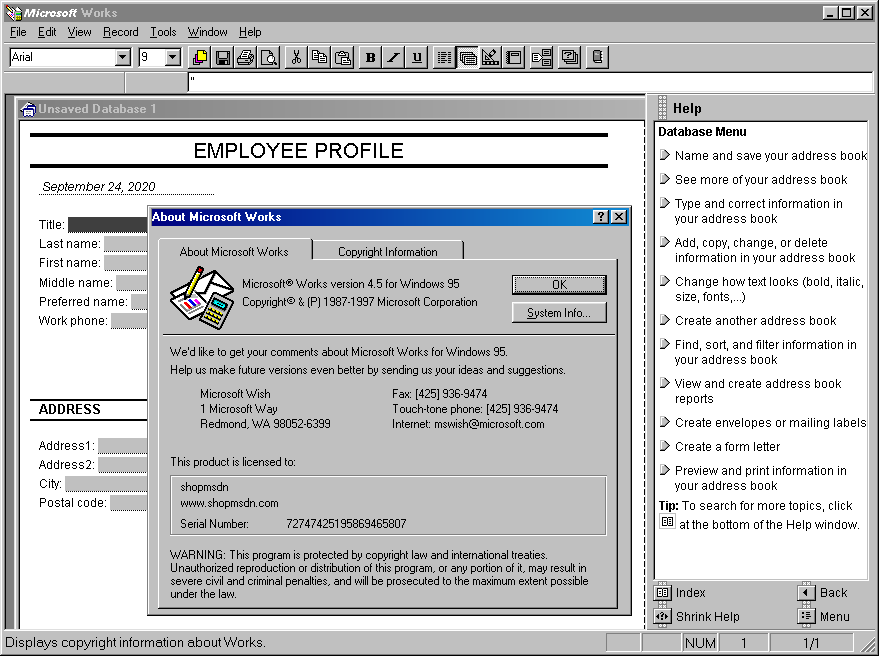Click the Shrink Help icon
The height and width of the screenshot is (656, 879).
662,616
